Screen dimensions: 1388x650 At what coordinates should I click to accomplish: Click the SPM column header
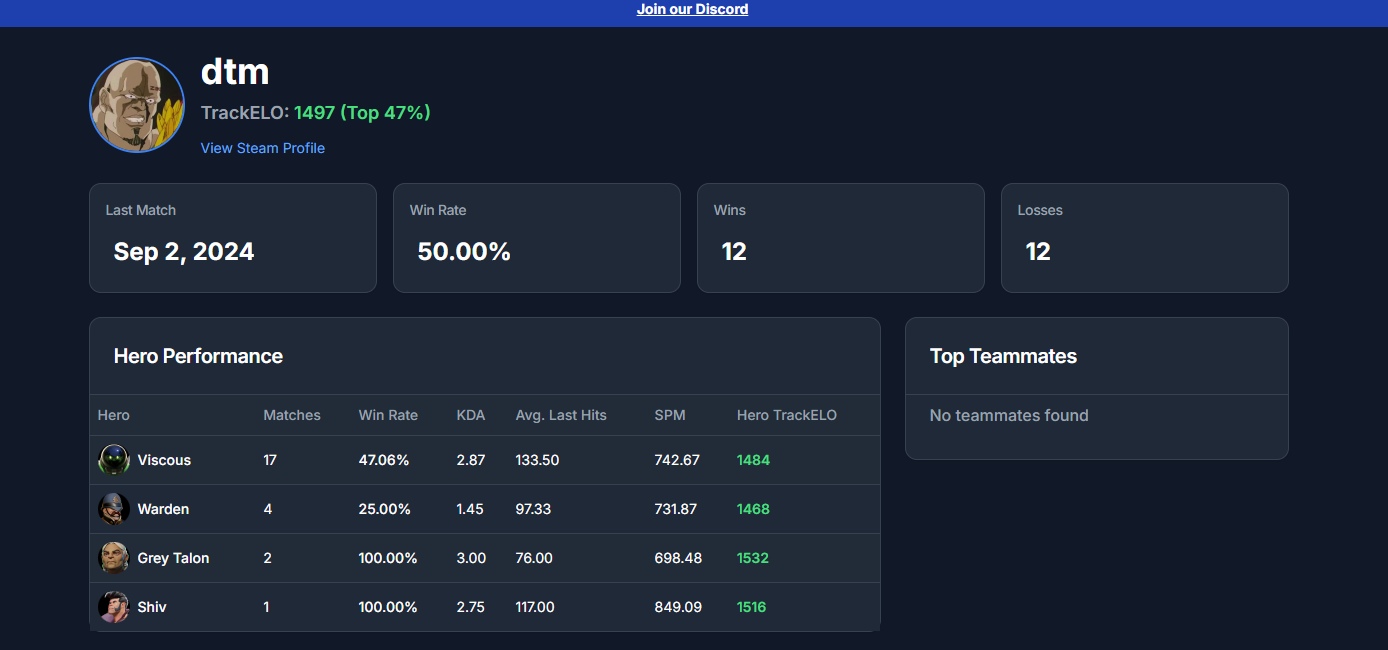[x=670, y=415]
